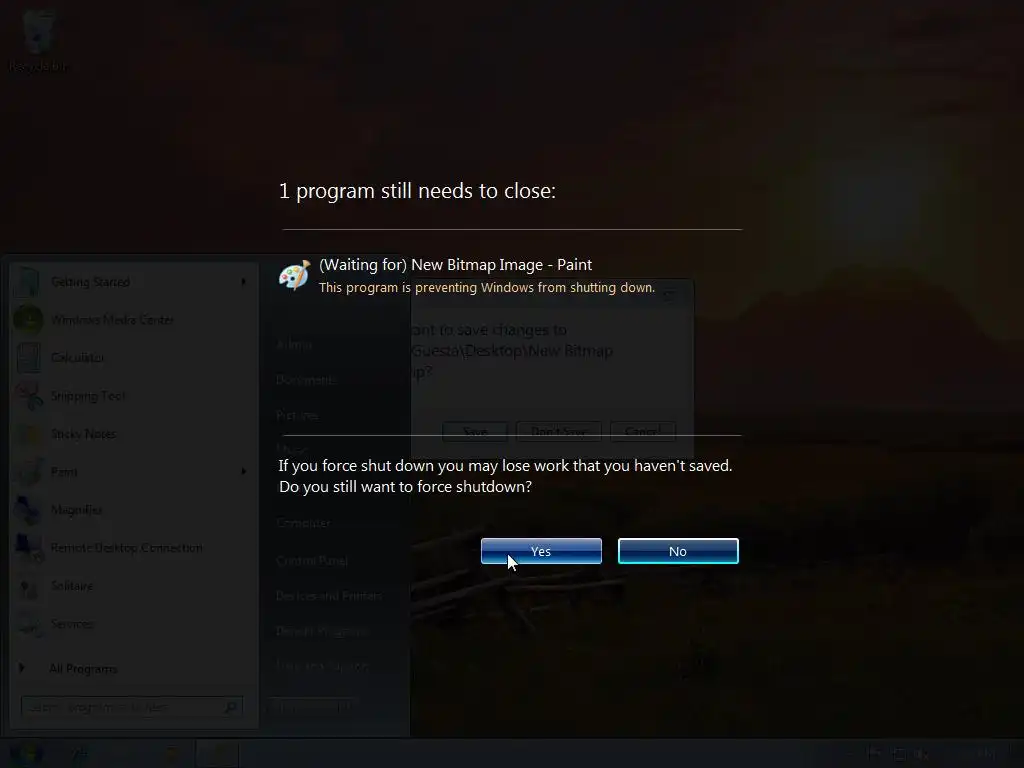Click 'Do you still want to force shutdown?' text
Screen dimensions: 1024x768
tap(406, 487)
